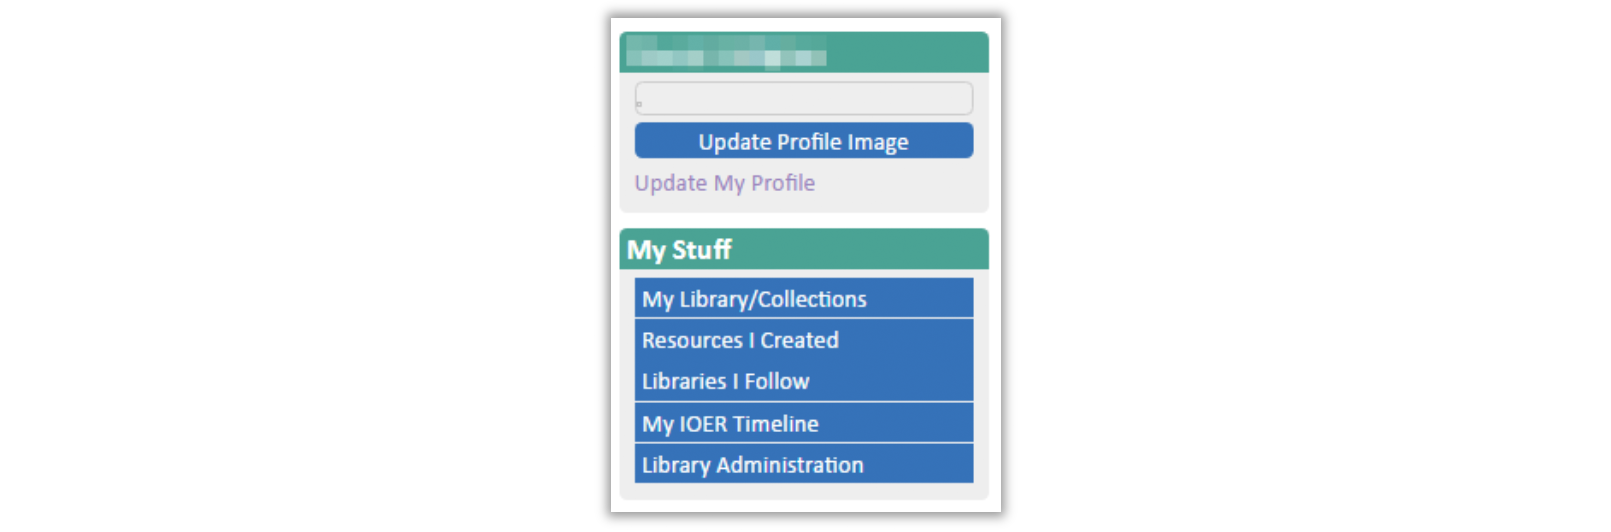This screenshot has width=1611, height=532.
Task: Click the empty profile image box
Action: (803, 98)
